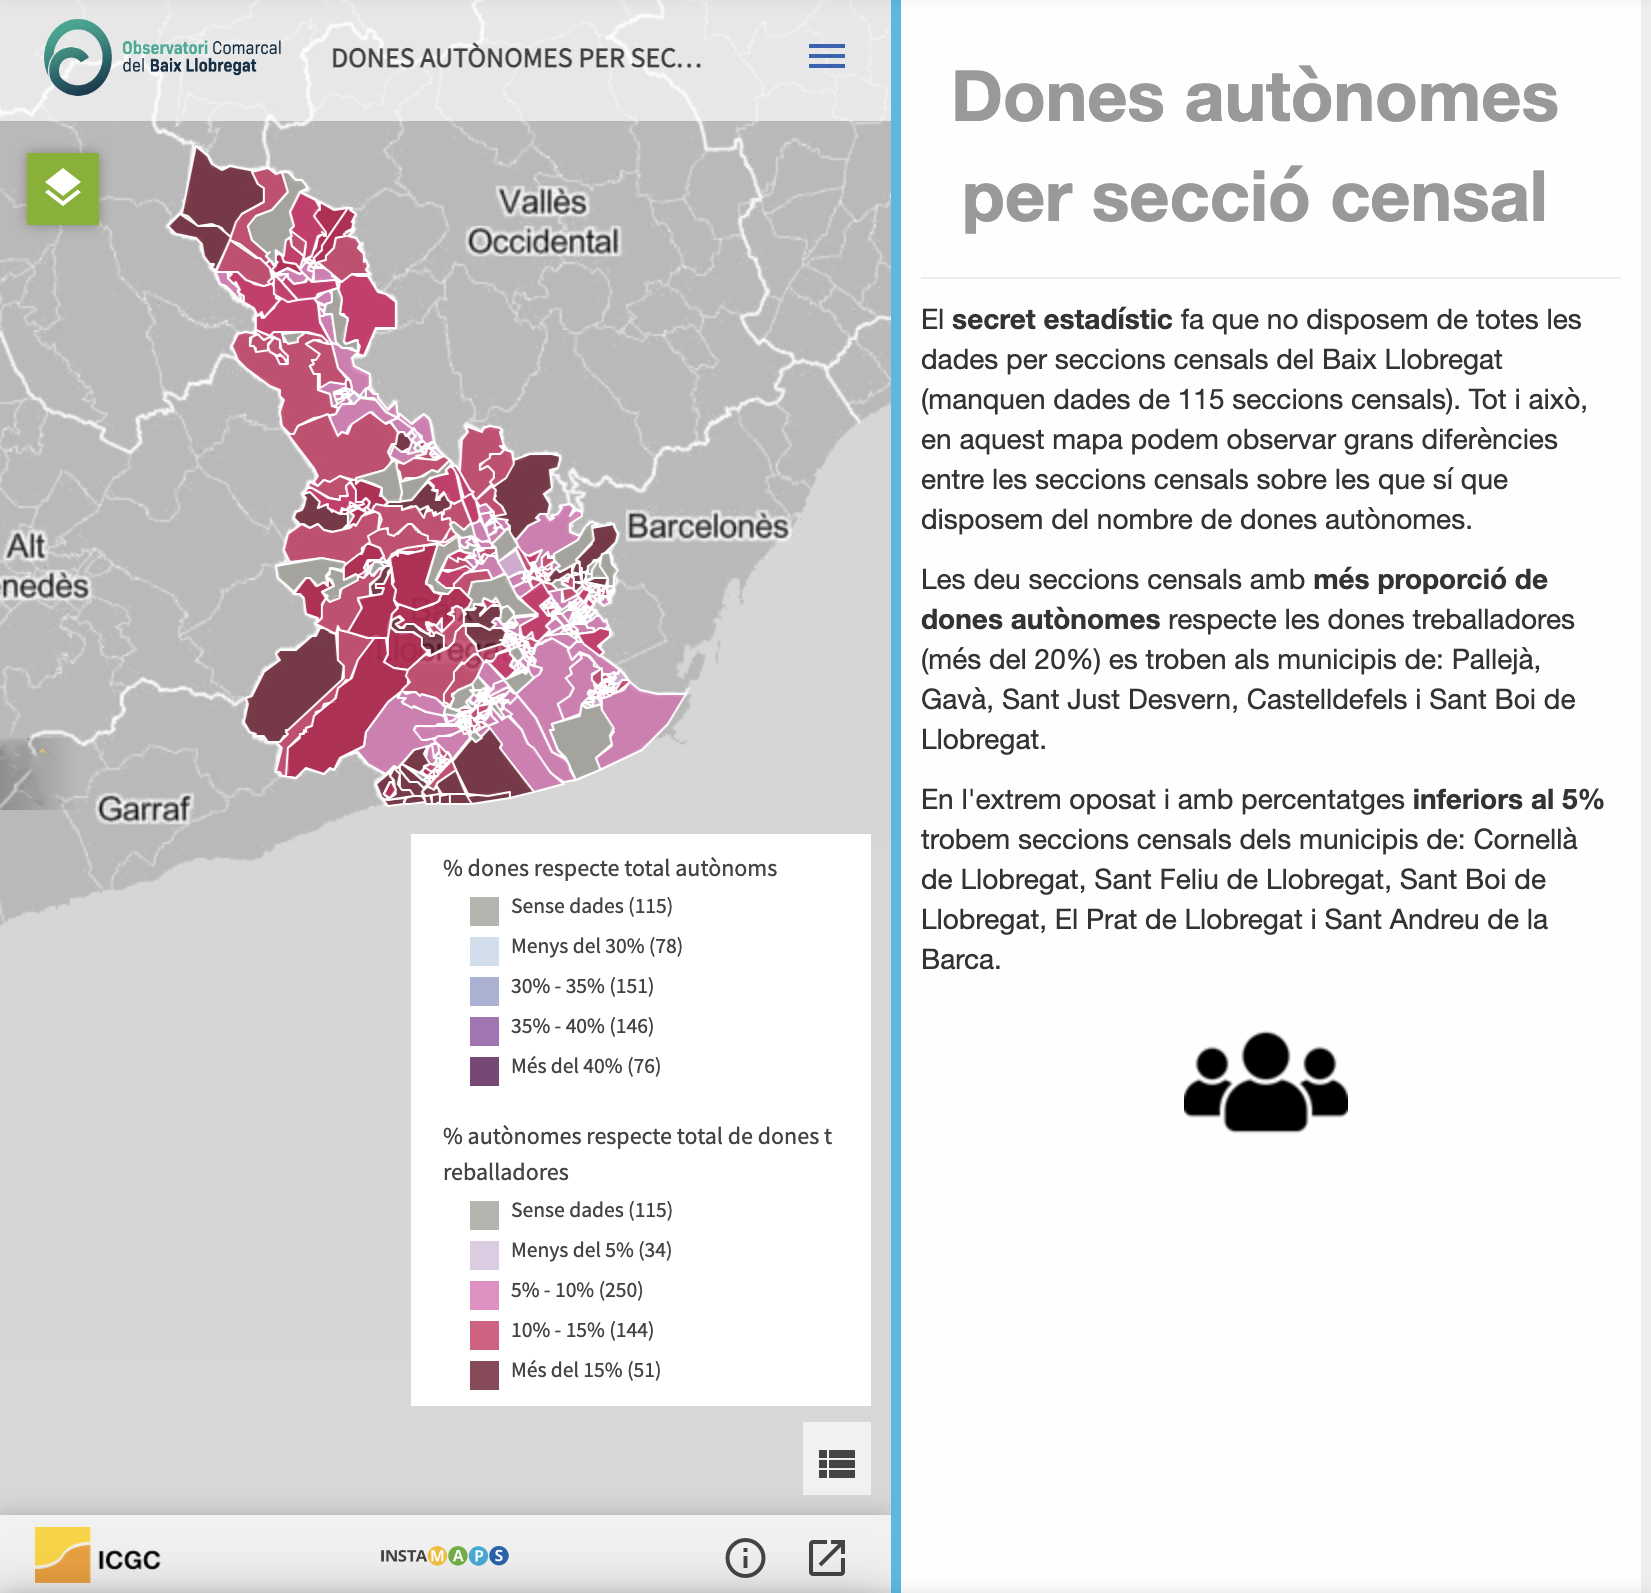
Task: Click the Observatori Comarcal del Baix Llobregat logo
Action: tap(163, 58)
